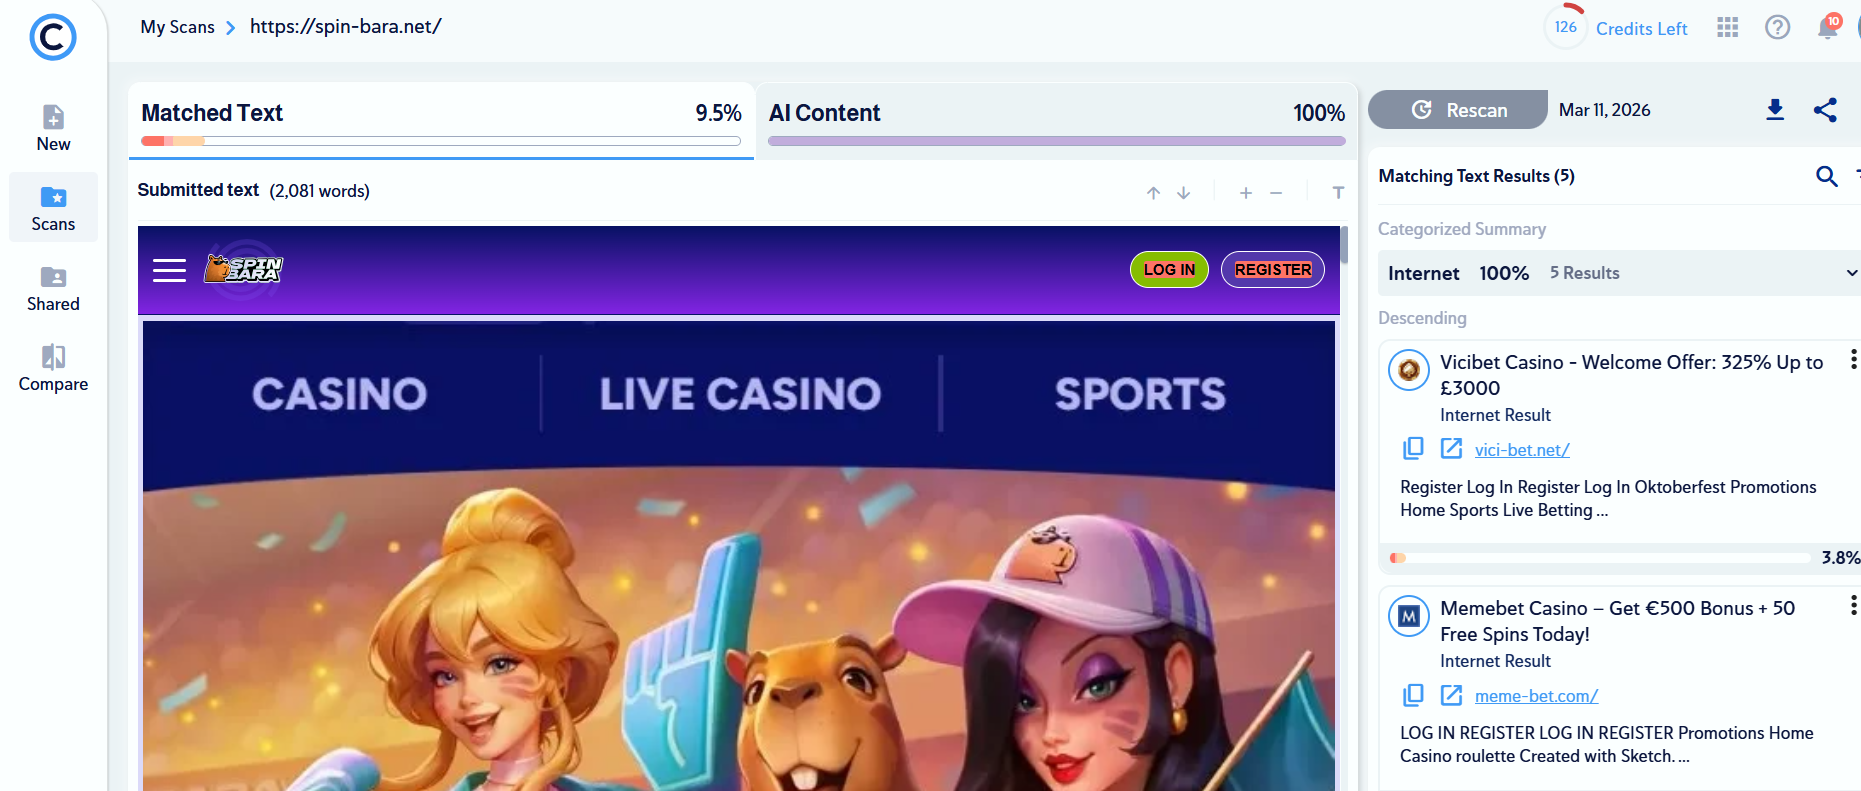Open the notifications bell

1828,27
